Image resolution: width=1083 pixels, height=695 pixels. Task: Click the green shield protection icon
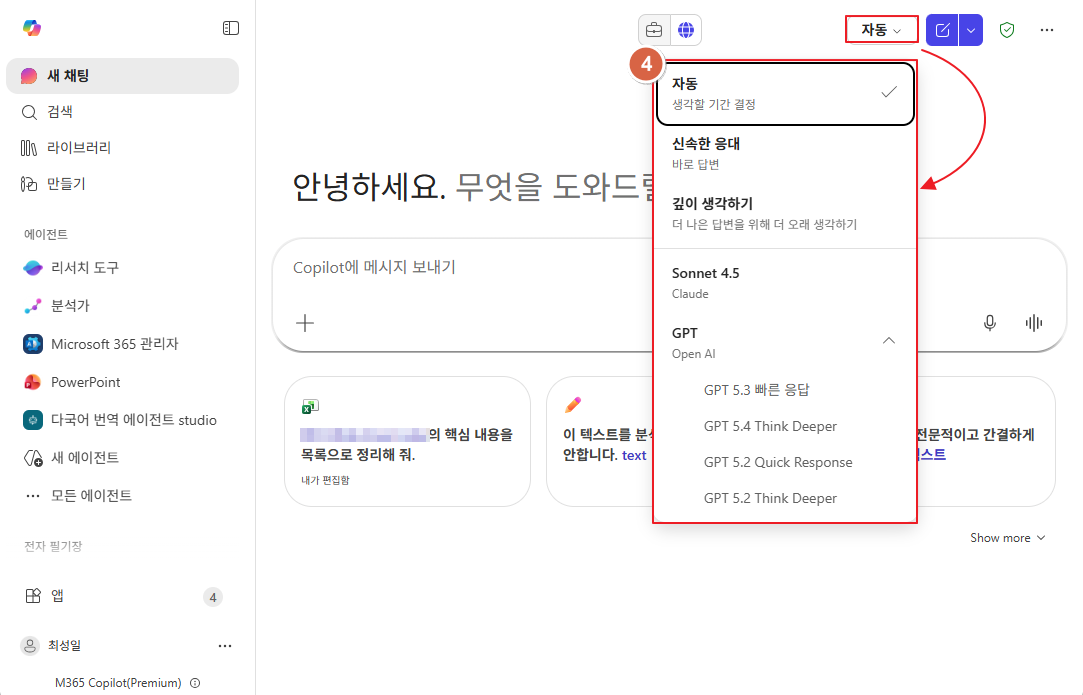(x=1007, y=30)
